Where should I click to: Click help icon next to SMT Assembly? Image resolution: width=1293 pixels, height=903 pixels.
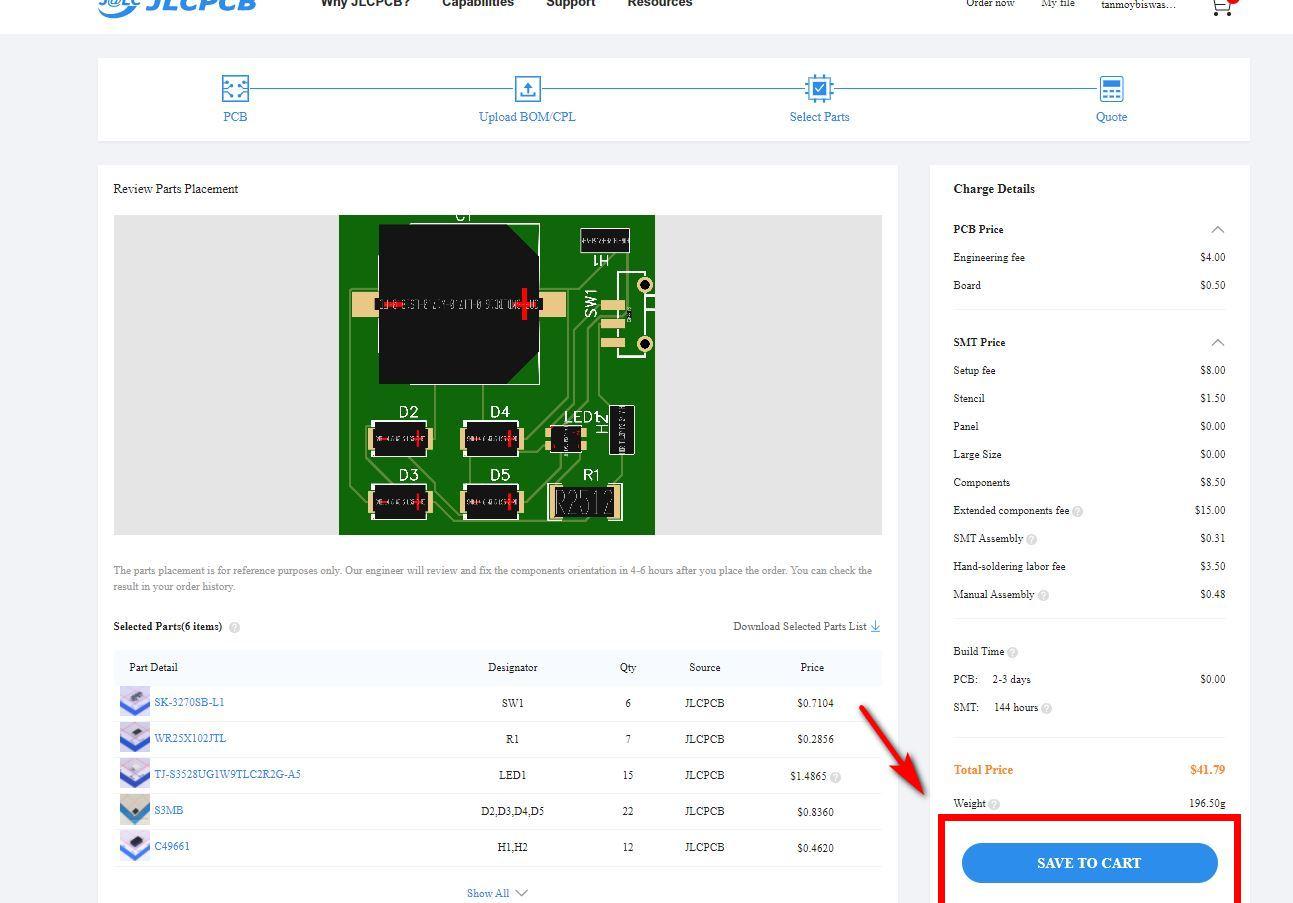click(x=1031, y=539)
